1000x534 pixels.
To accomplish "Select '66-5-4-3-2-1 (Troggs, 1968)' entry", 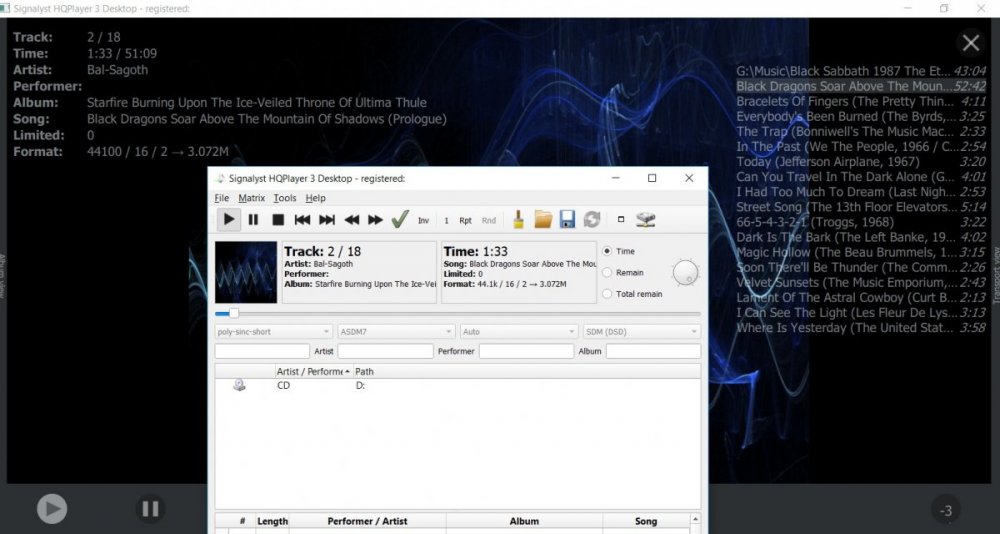I will pos(861,222).
